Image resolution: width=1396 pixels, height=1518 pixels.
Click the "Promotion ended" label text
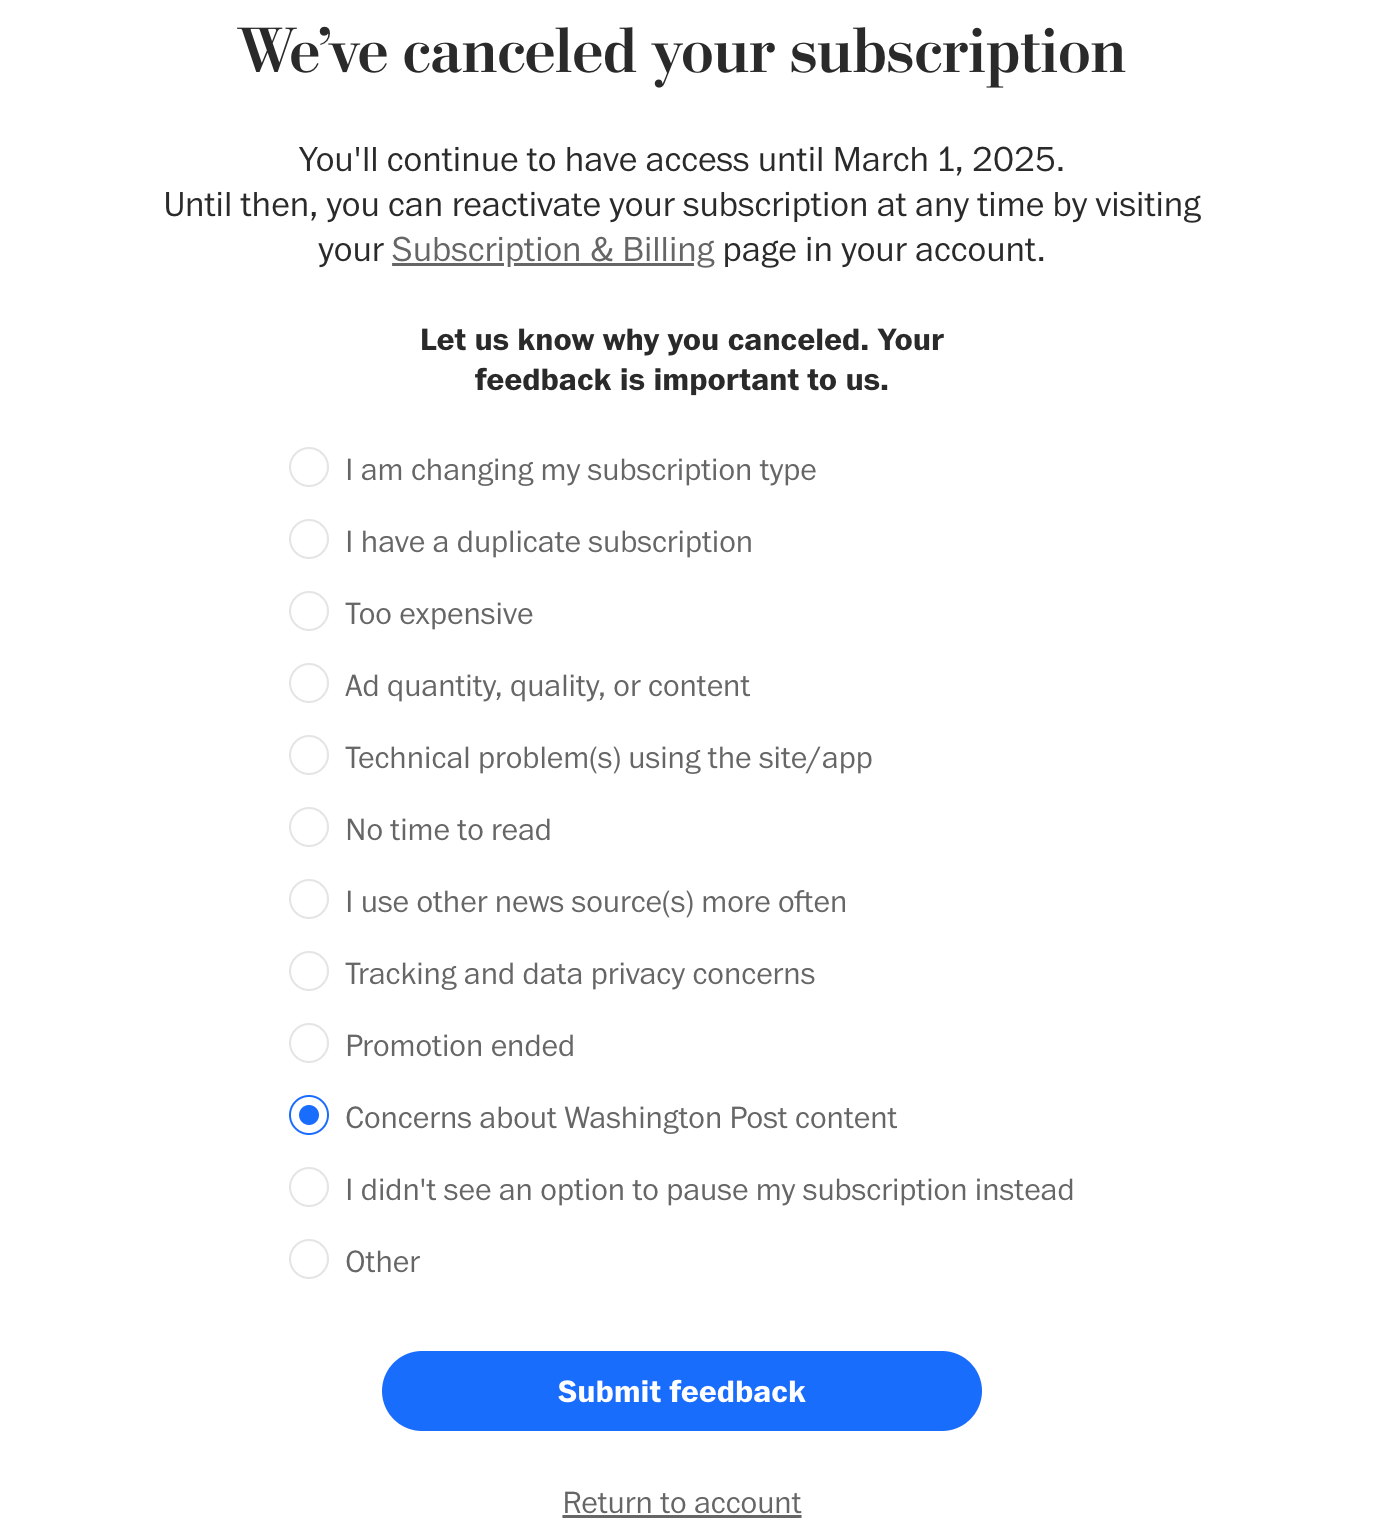460,1046
